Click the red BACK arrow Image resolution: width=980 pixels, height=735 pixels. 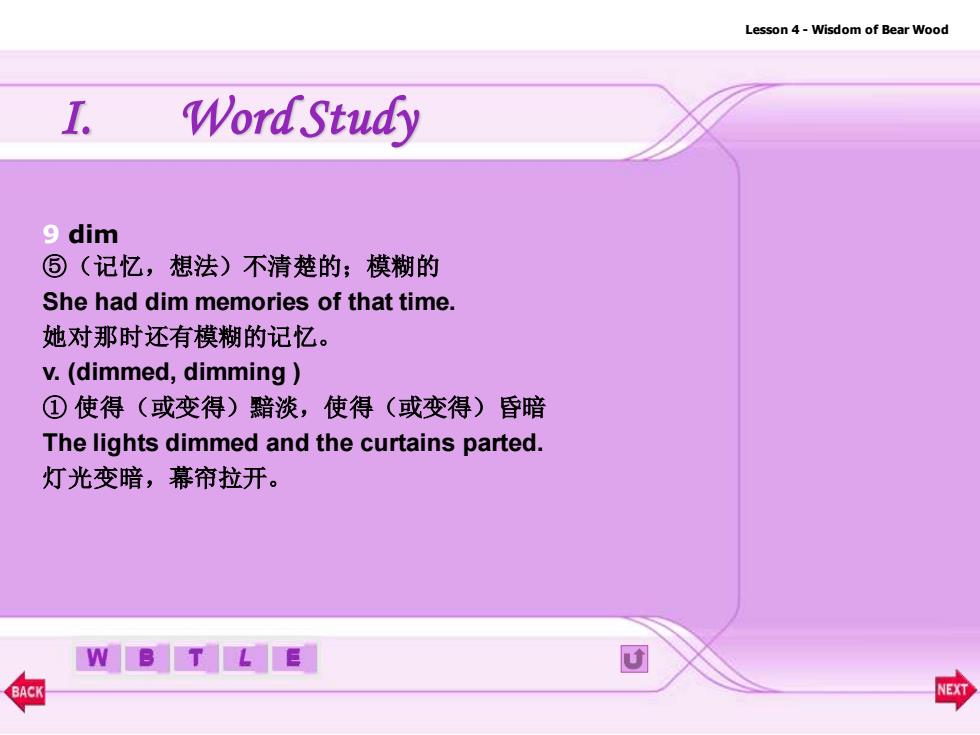tap(25, 691)
